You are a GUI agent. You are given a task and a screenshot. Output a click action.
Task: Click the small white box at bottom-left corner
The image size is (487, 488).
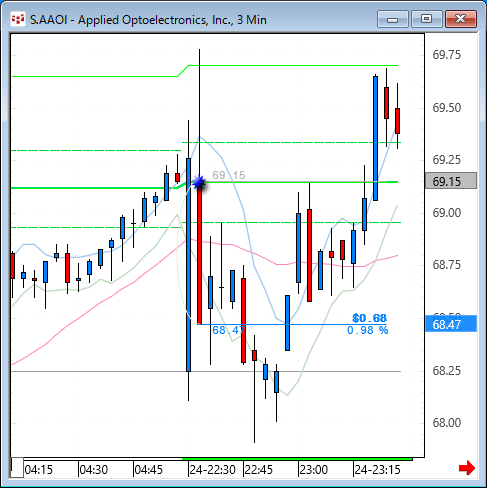click(17, 468)
